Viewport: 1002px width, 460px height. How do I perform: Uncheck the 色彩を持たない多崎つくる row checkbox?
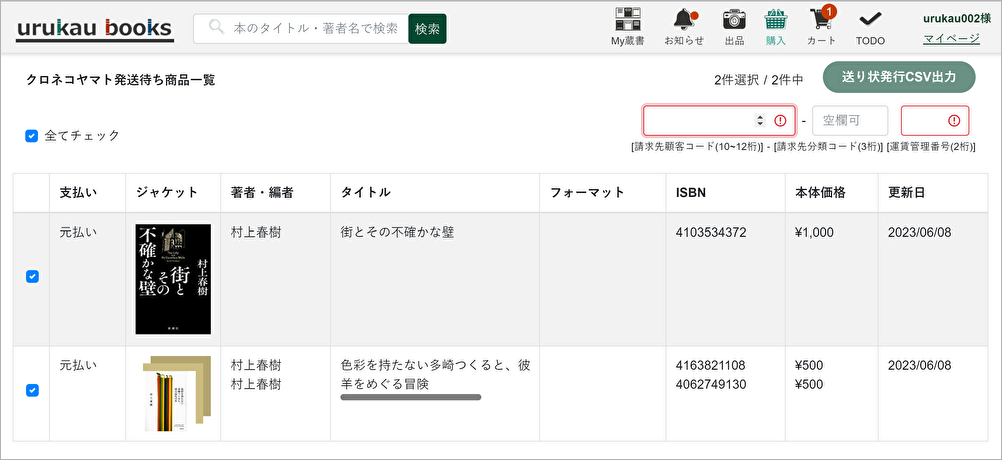click(x=32, y=390)
